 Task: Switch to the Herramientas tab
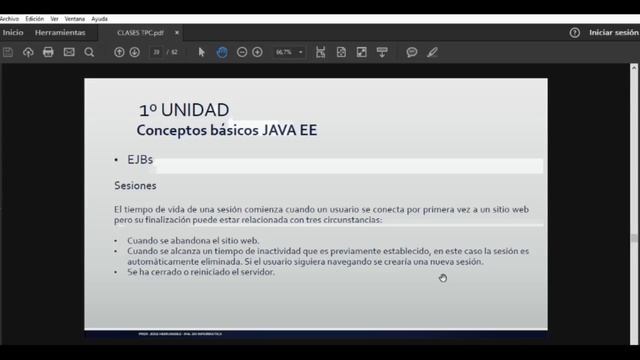60,33
